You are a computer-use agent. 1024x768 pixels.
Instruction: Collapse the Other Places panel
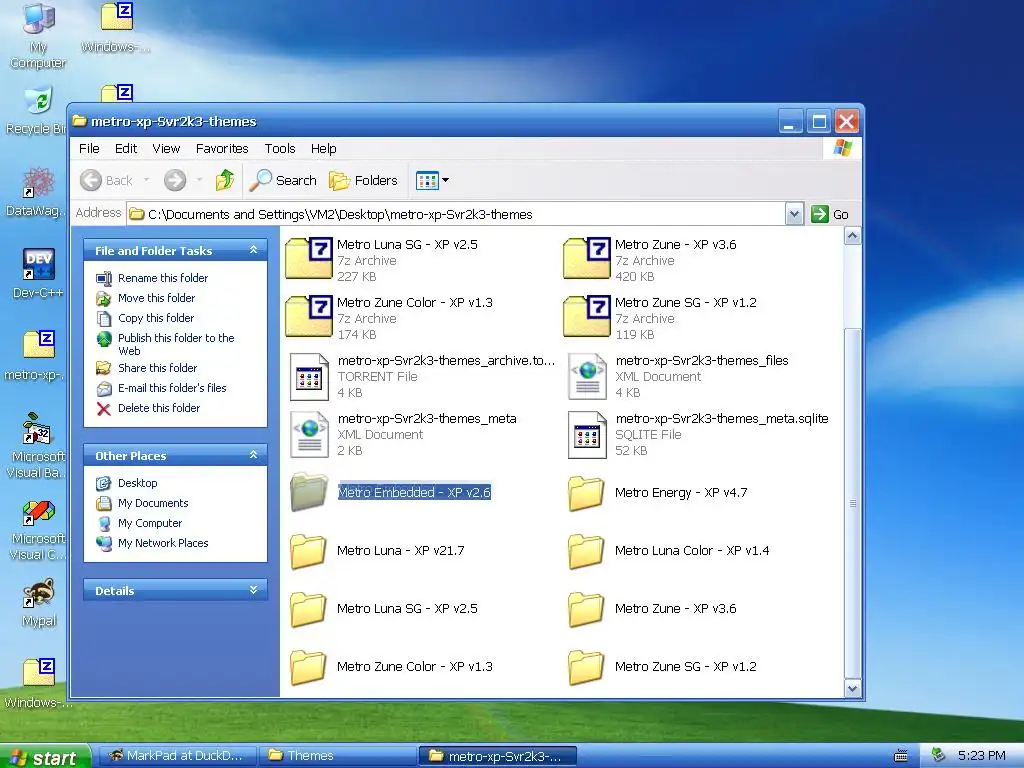pos(253,455)
